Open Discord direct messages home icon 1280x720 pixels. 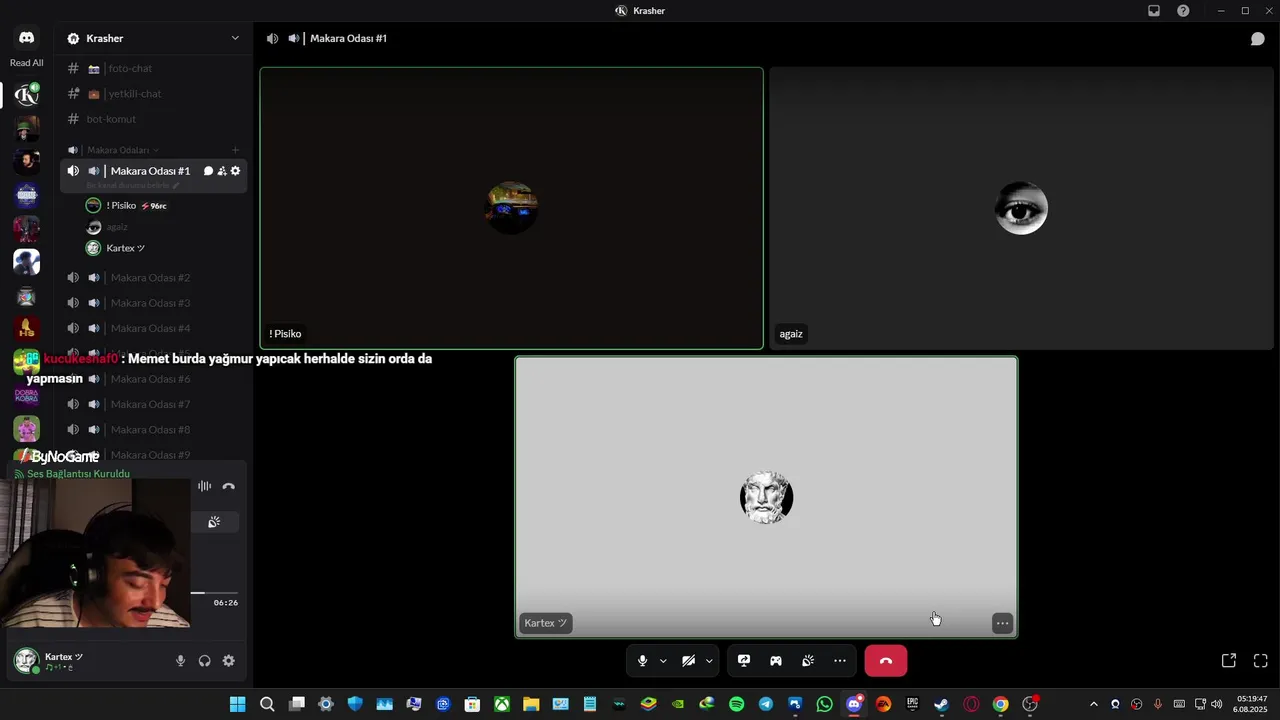[x=27, y=38]
